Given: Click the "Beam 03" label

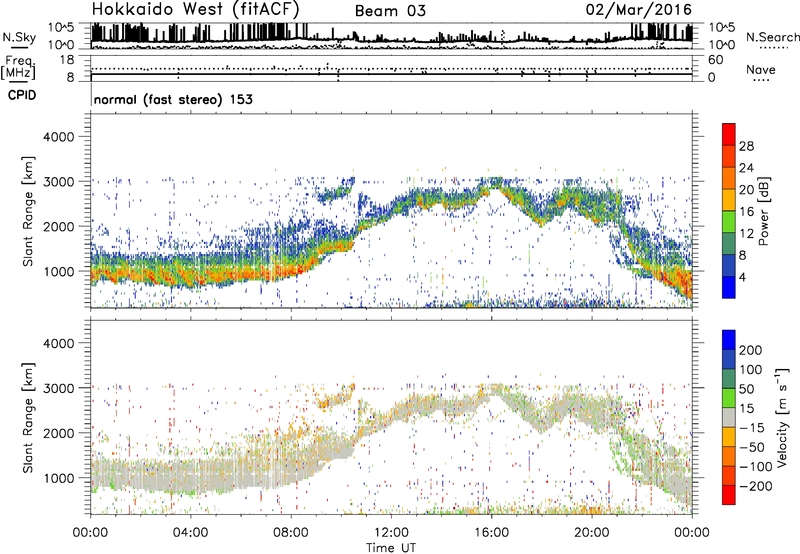Looking at the screenshot, I should (390, 11).
